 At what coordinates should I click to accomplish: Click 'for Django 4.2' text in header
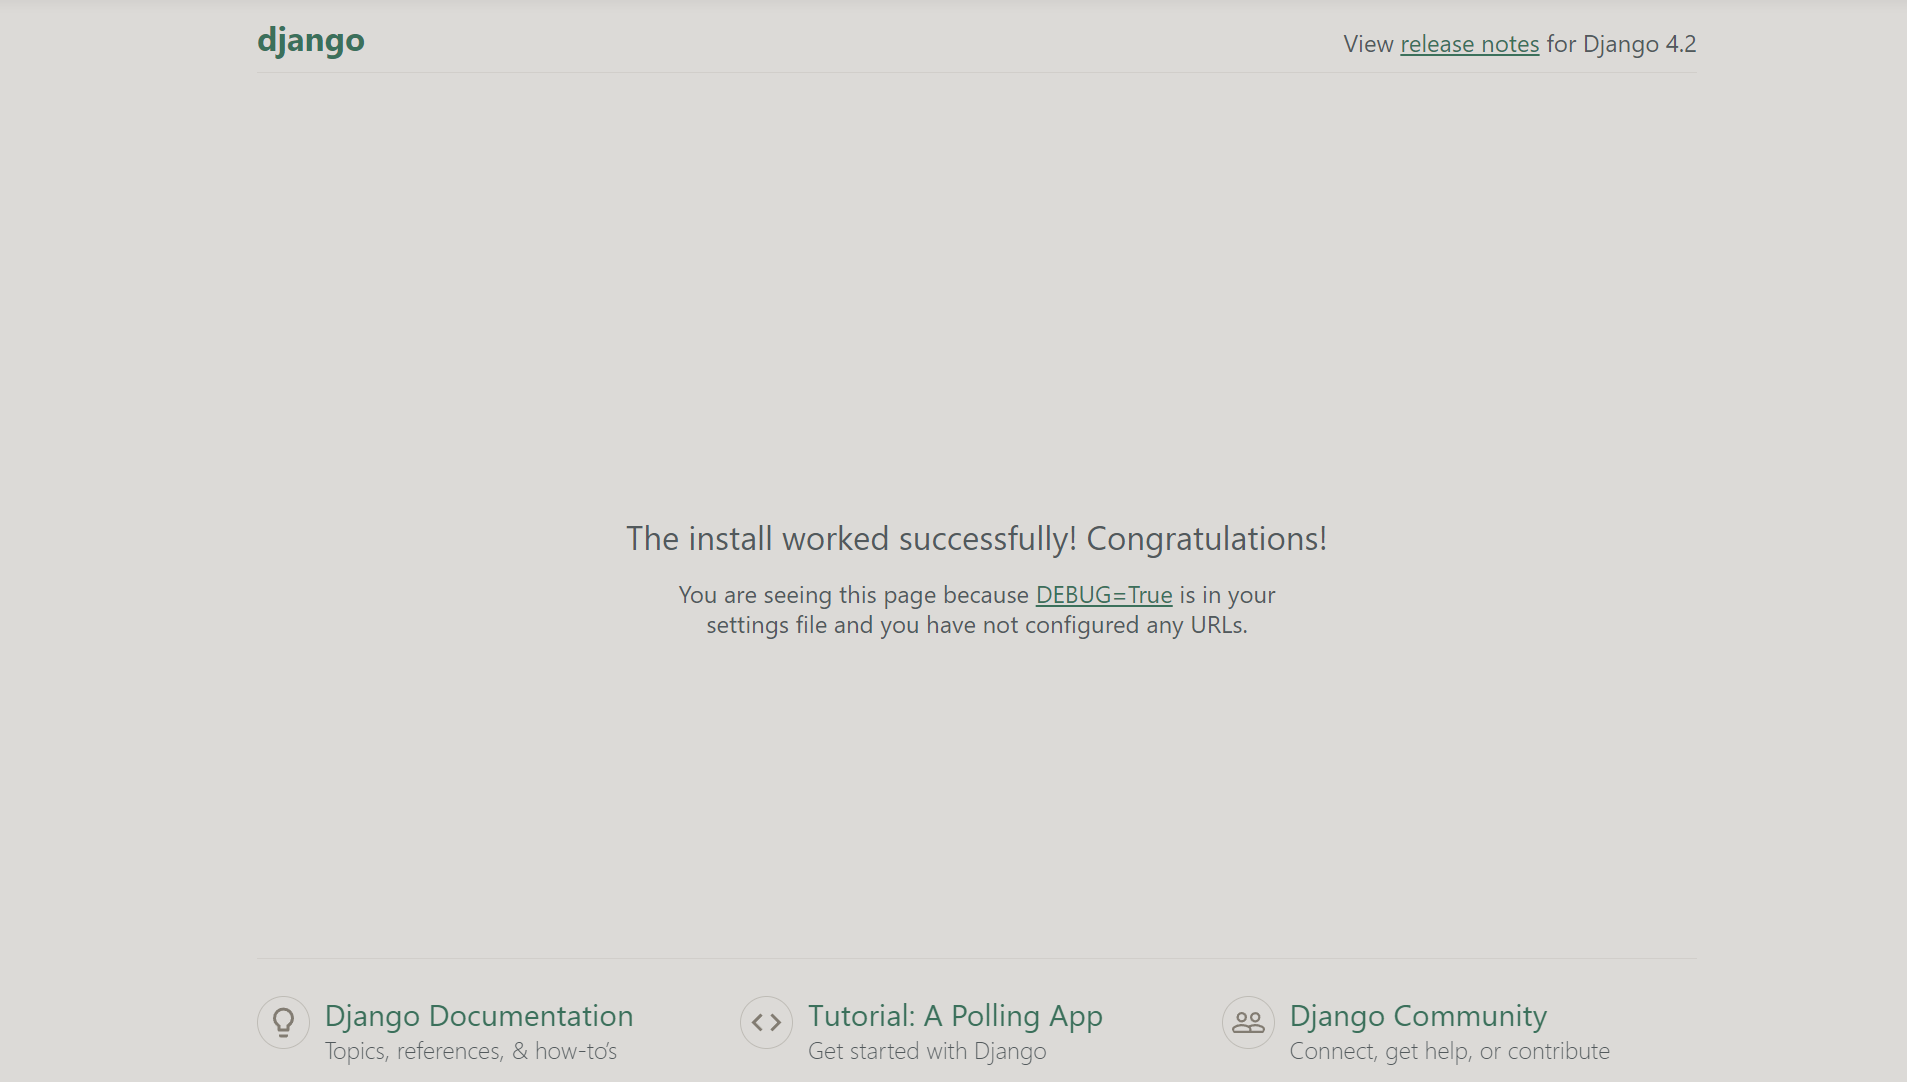pos(1621,44)
